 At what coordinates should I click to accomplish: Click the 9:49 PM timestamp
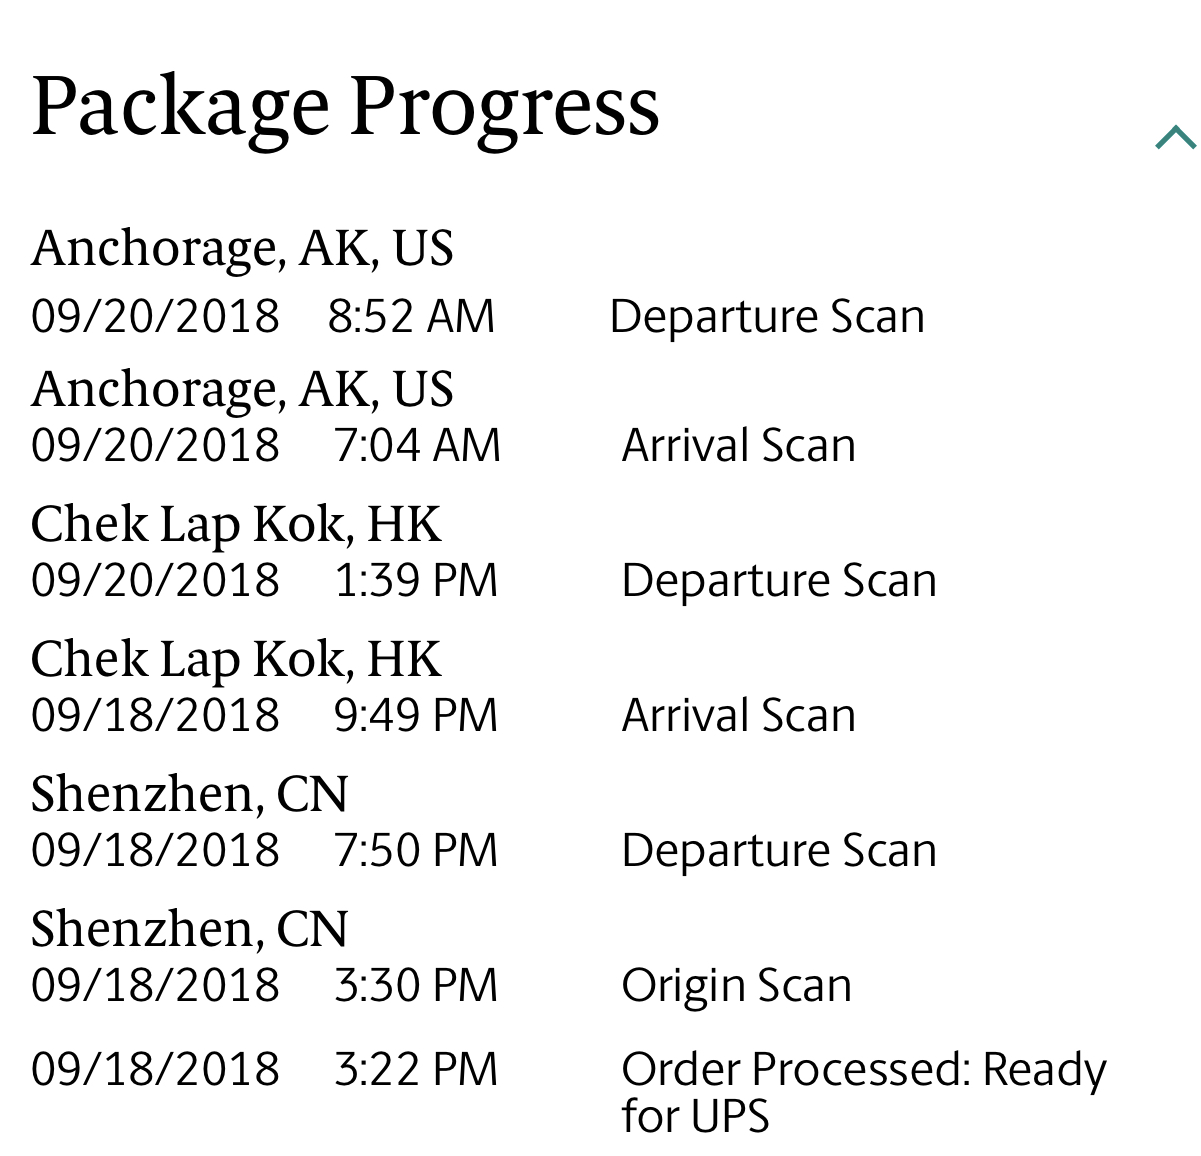click(416, 715)
